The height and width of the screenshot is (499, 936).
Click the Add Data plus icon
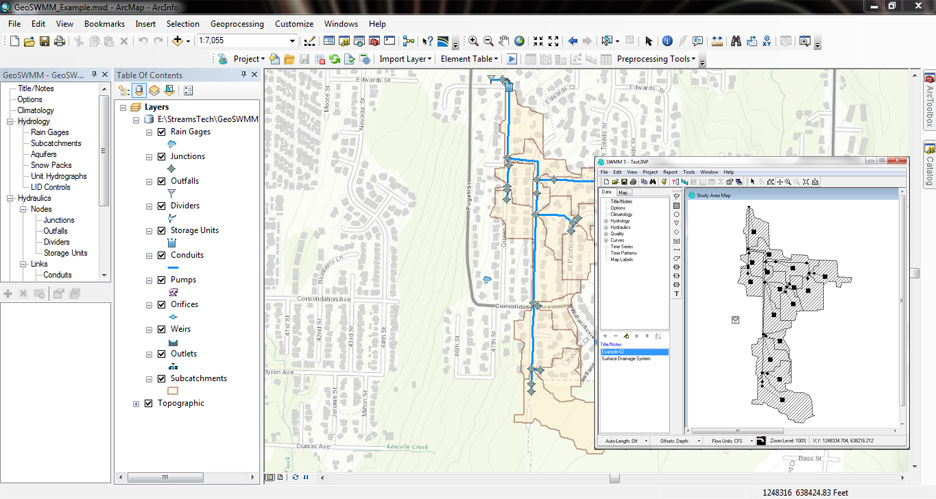pos(177,41)
